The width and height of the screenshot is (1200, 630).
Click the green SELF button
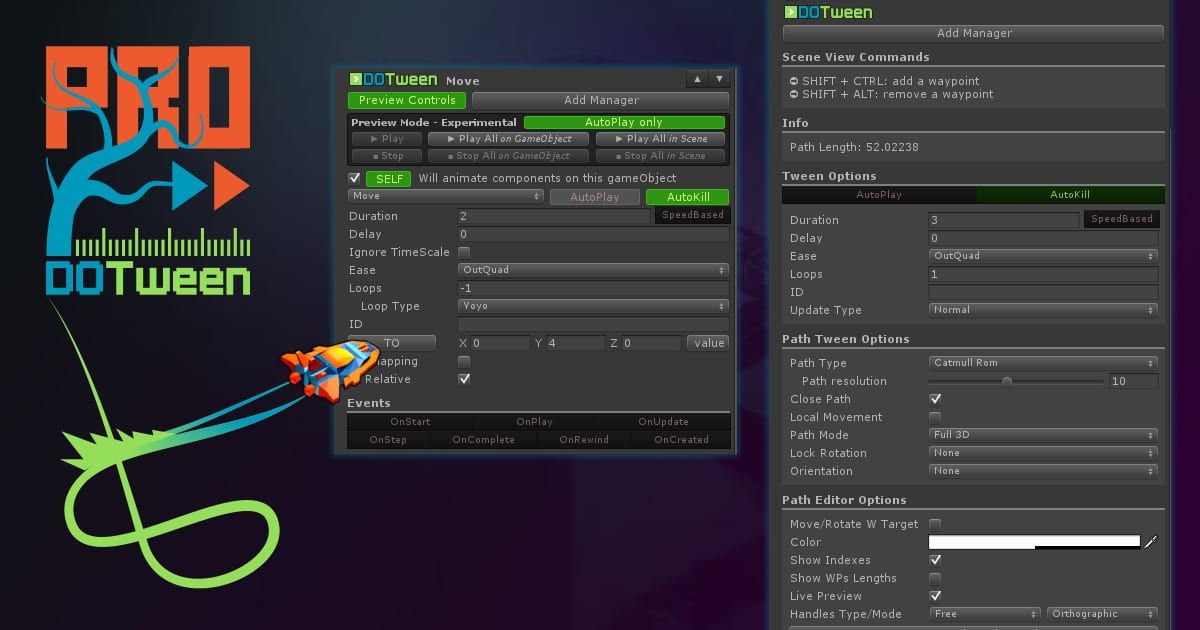coord(388,179)
